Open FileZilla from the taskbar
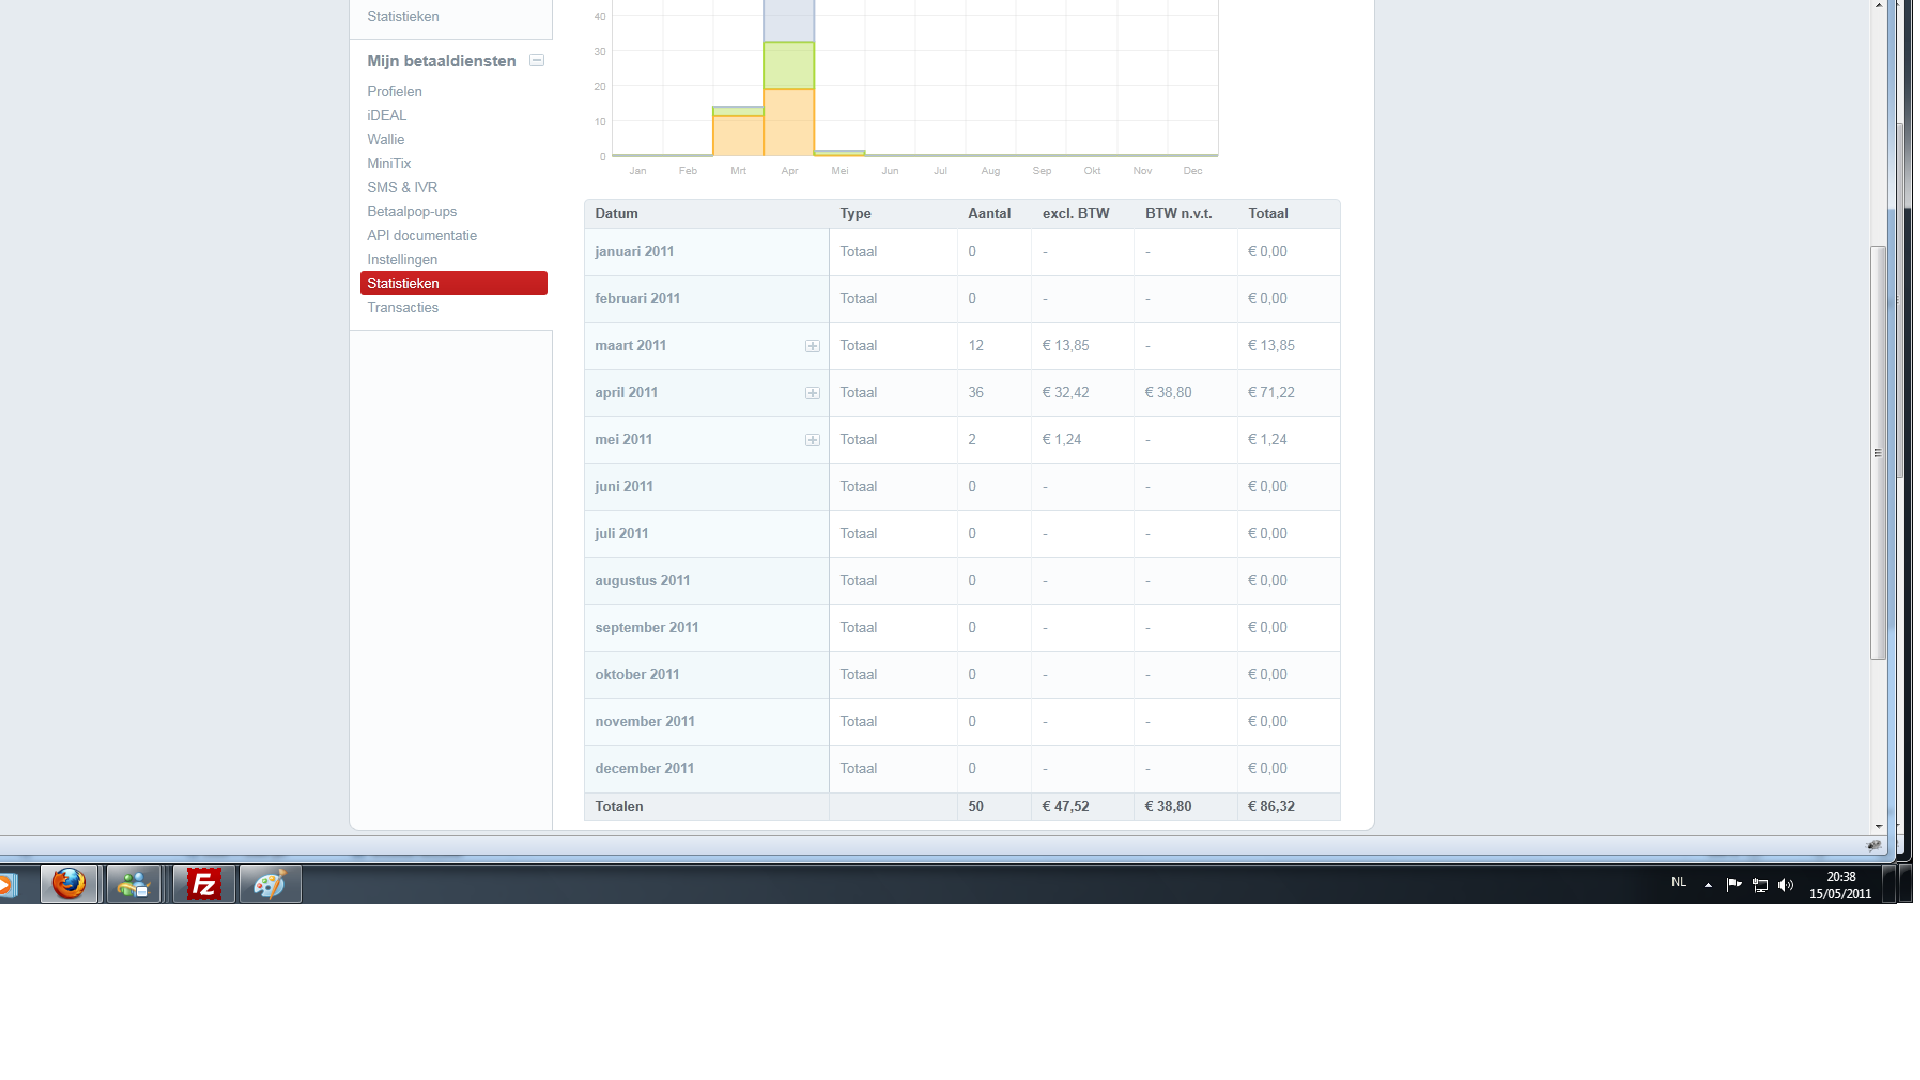The width and height of the screenshot is (1920, 1080). (203, 884)
